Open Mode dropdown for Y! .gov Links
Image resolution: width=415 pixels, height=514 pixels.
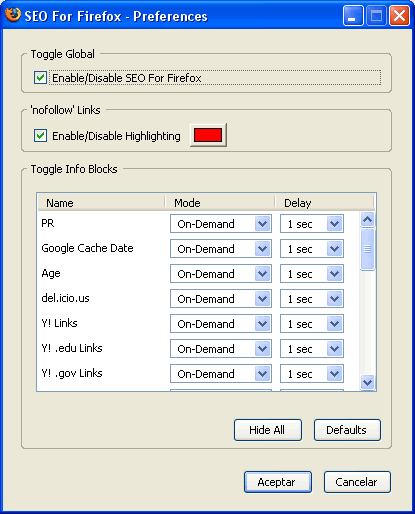pos(221,374)
